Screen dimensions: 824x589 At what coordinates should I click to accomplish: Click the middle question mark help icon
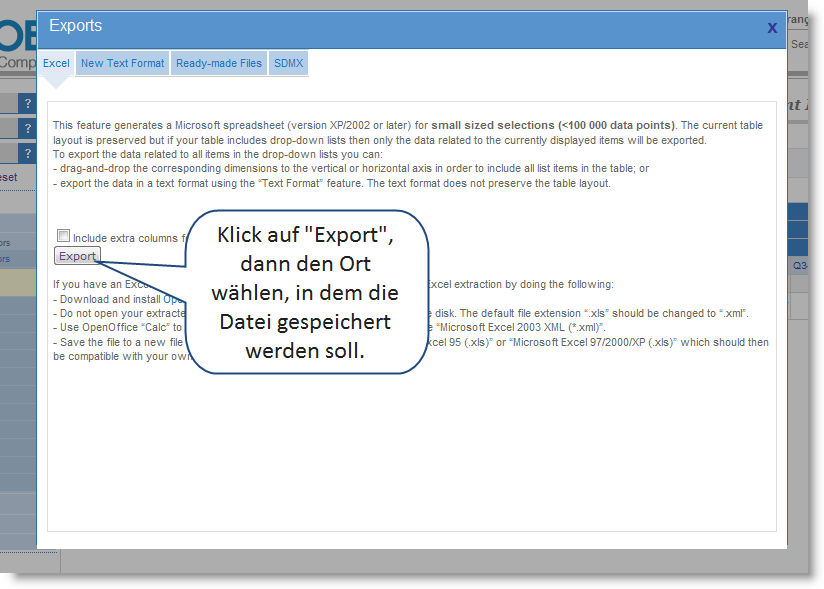point(28,128)
